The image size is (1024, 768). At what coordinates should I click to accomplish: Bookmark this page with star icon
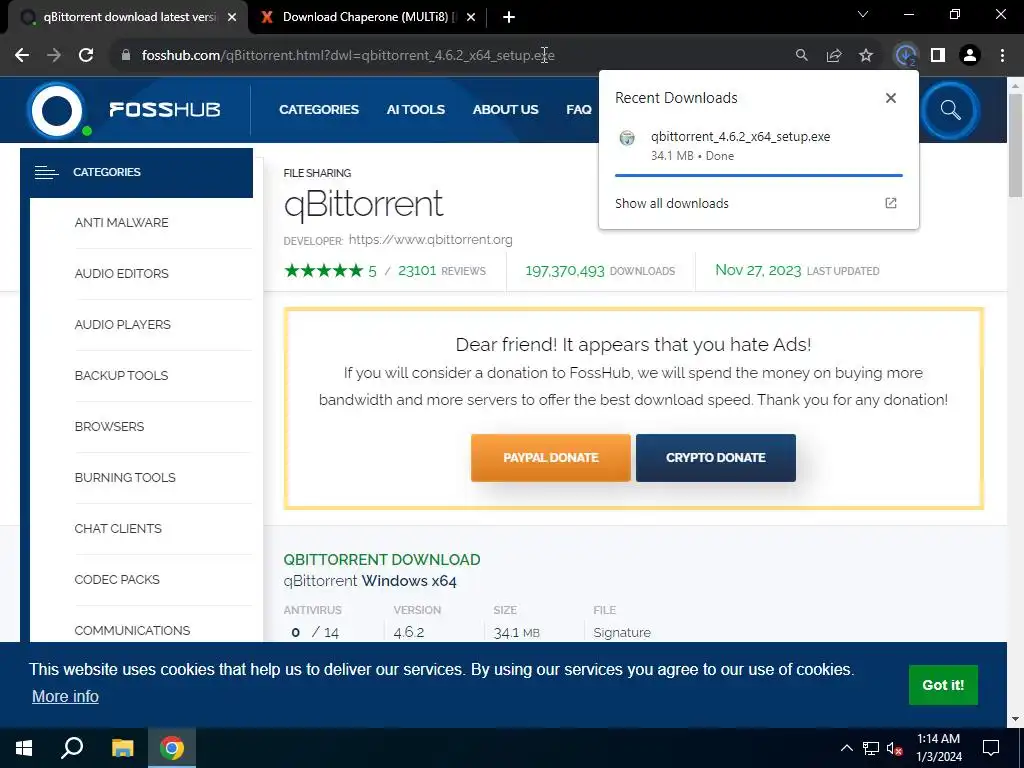coord(866,56)
